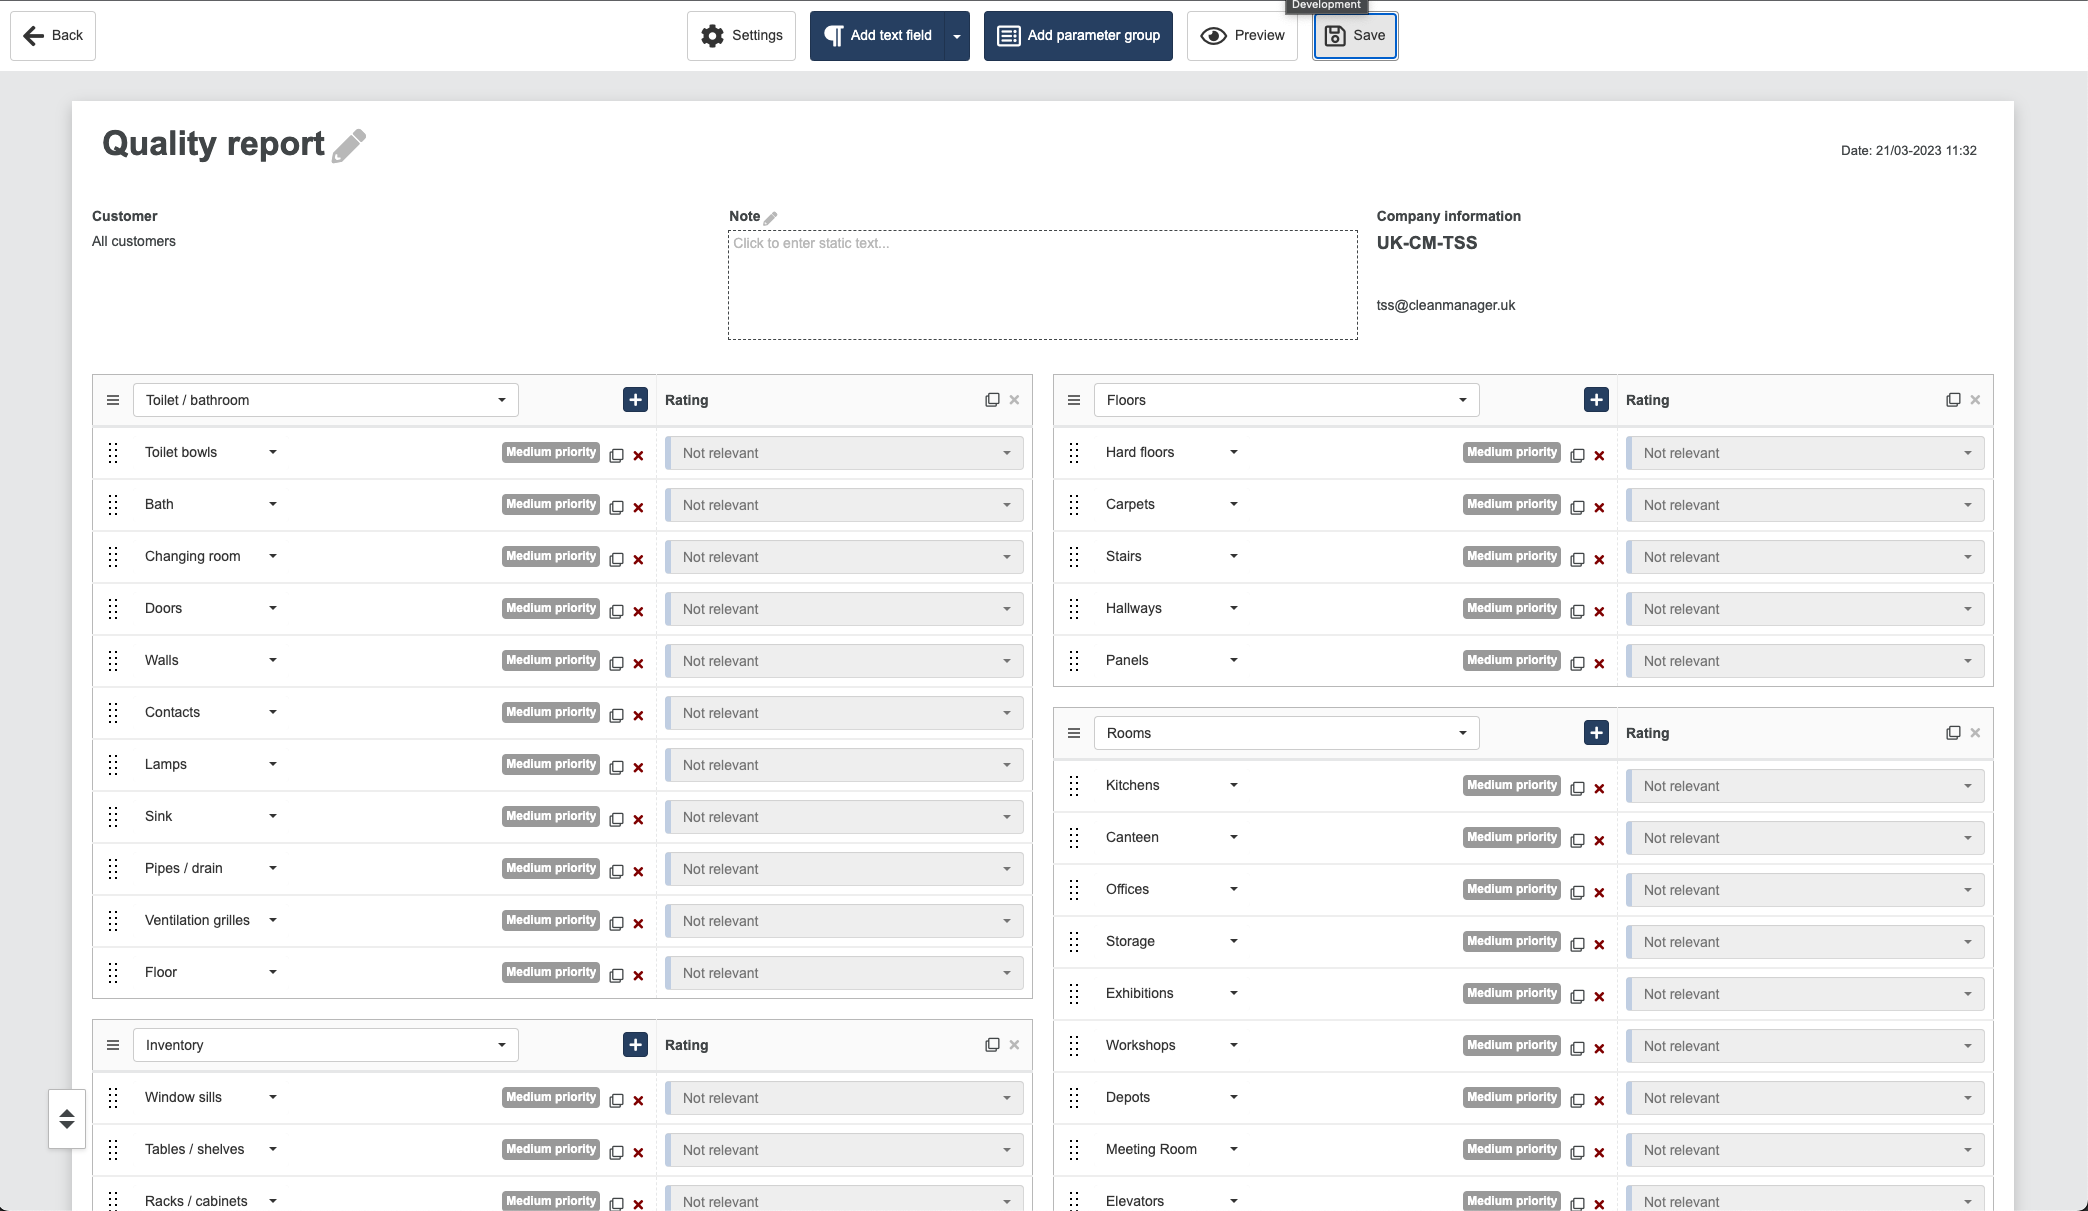Open the Kitchens parameter dropdown
Viewport: 2088px width, 1211px height.
point(1233,785)
